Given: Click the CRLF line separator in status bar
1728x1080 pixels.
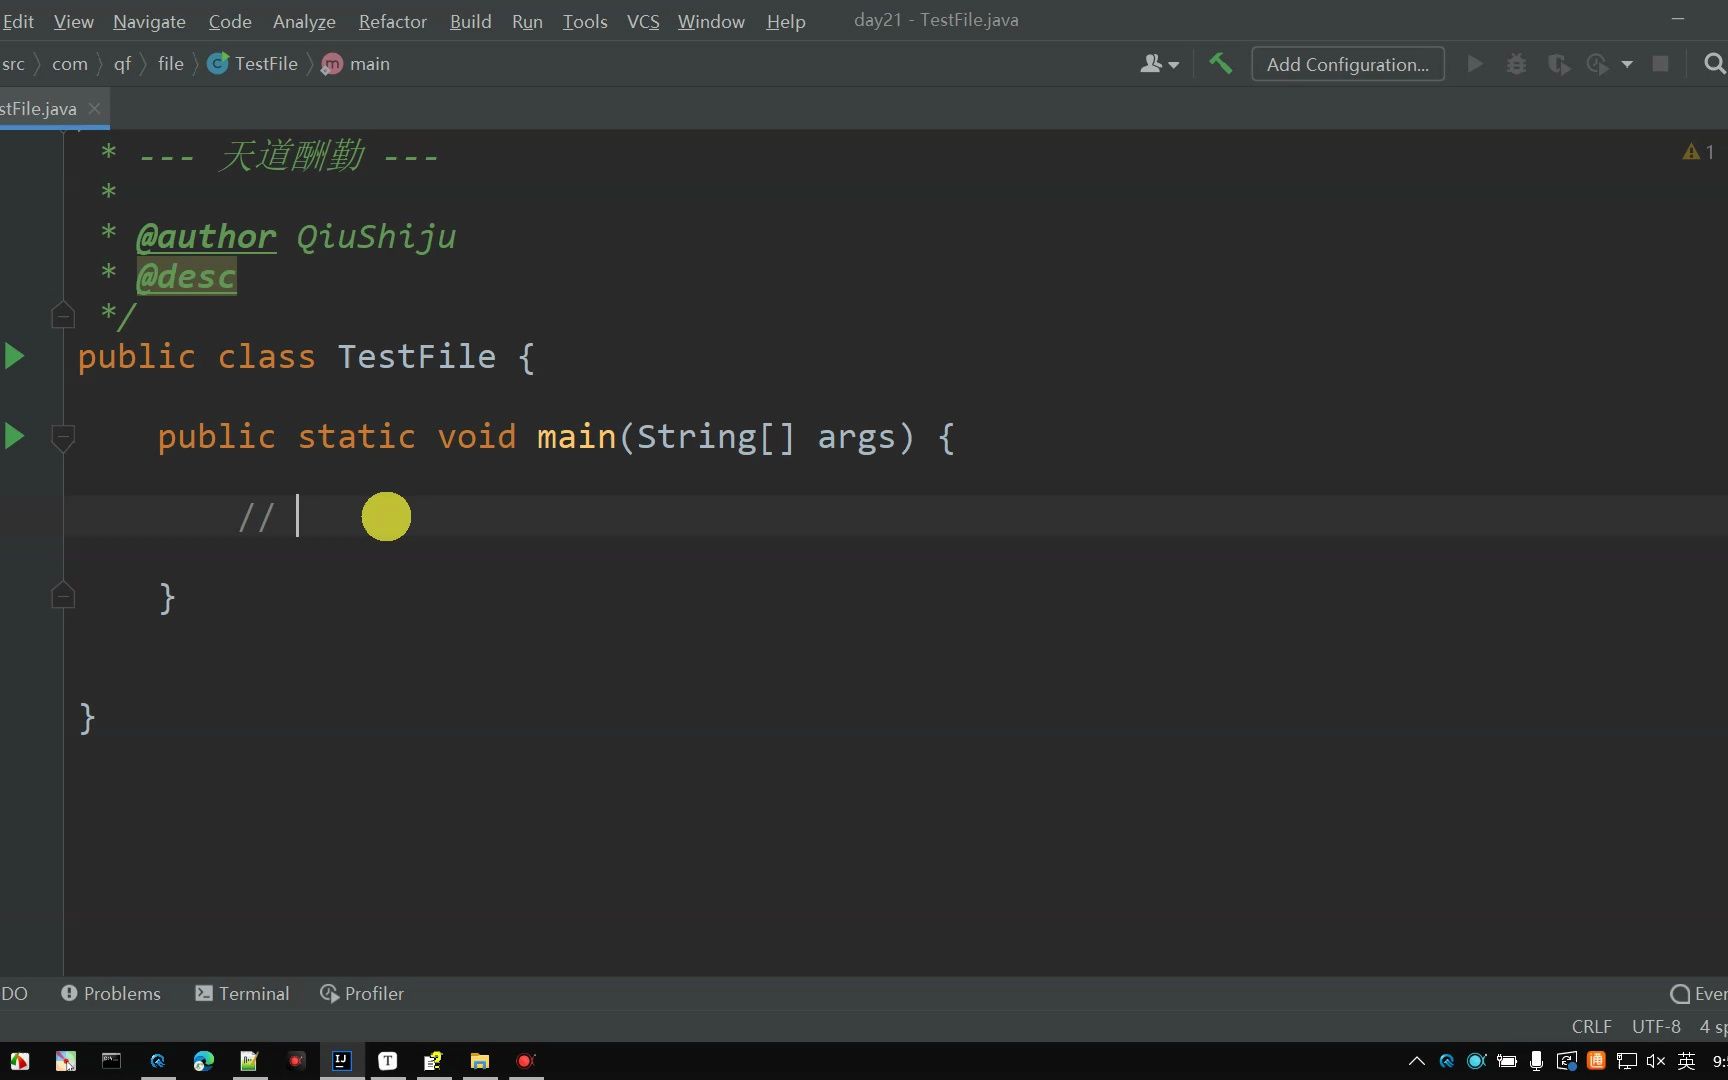Looking at the screenshot, I should (1591, 1026).
